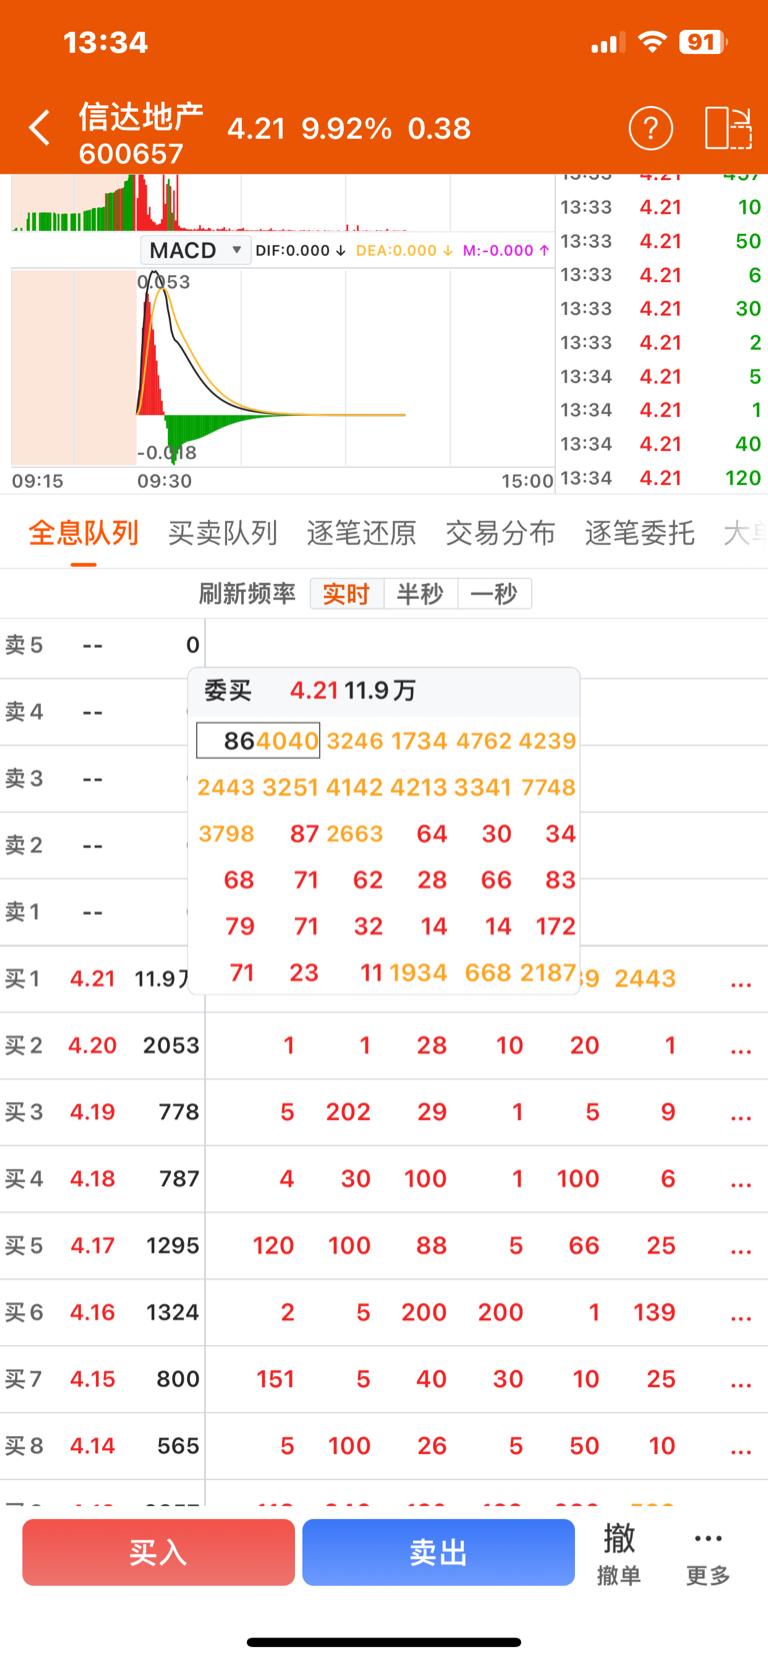
Task: Switch to 逐笔还原 tab
Action: click(x=362, y=533)
